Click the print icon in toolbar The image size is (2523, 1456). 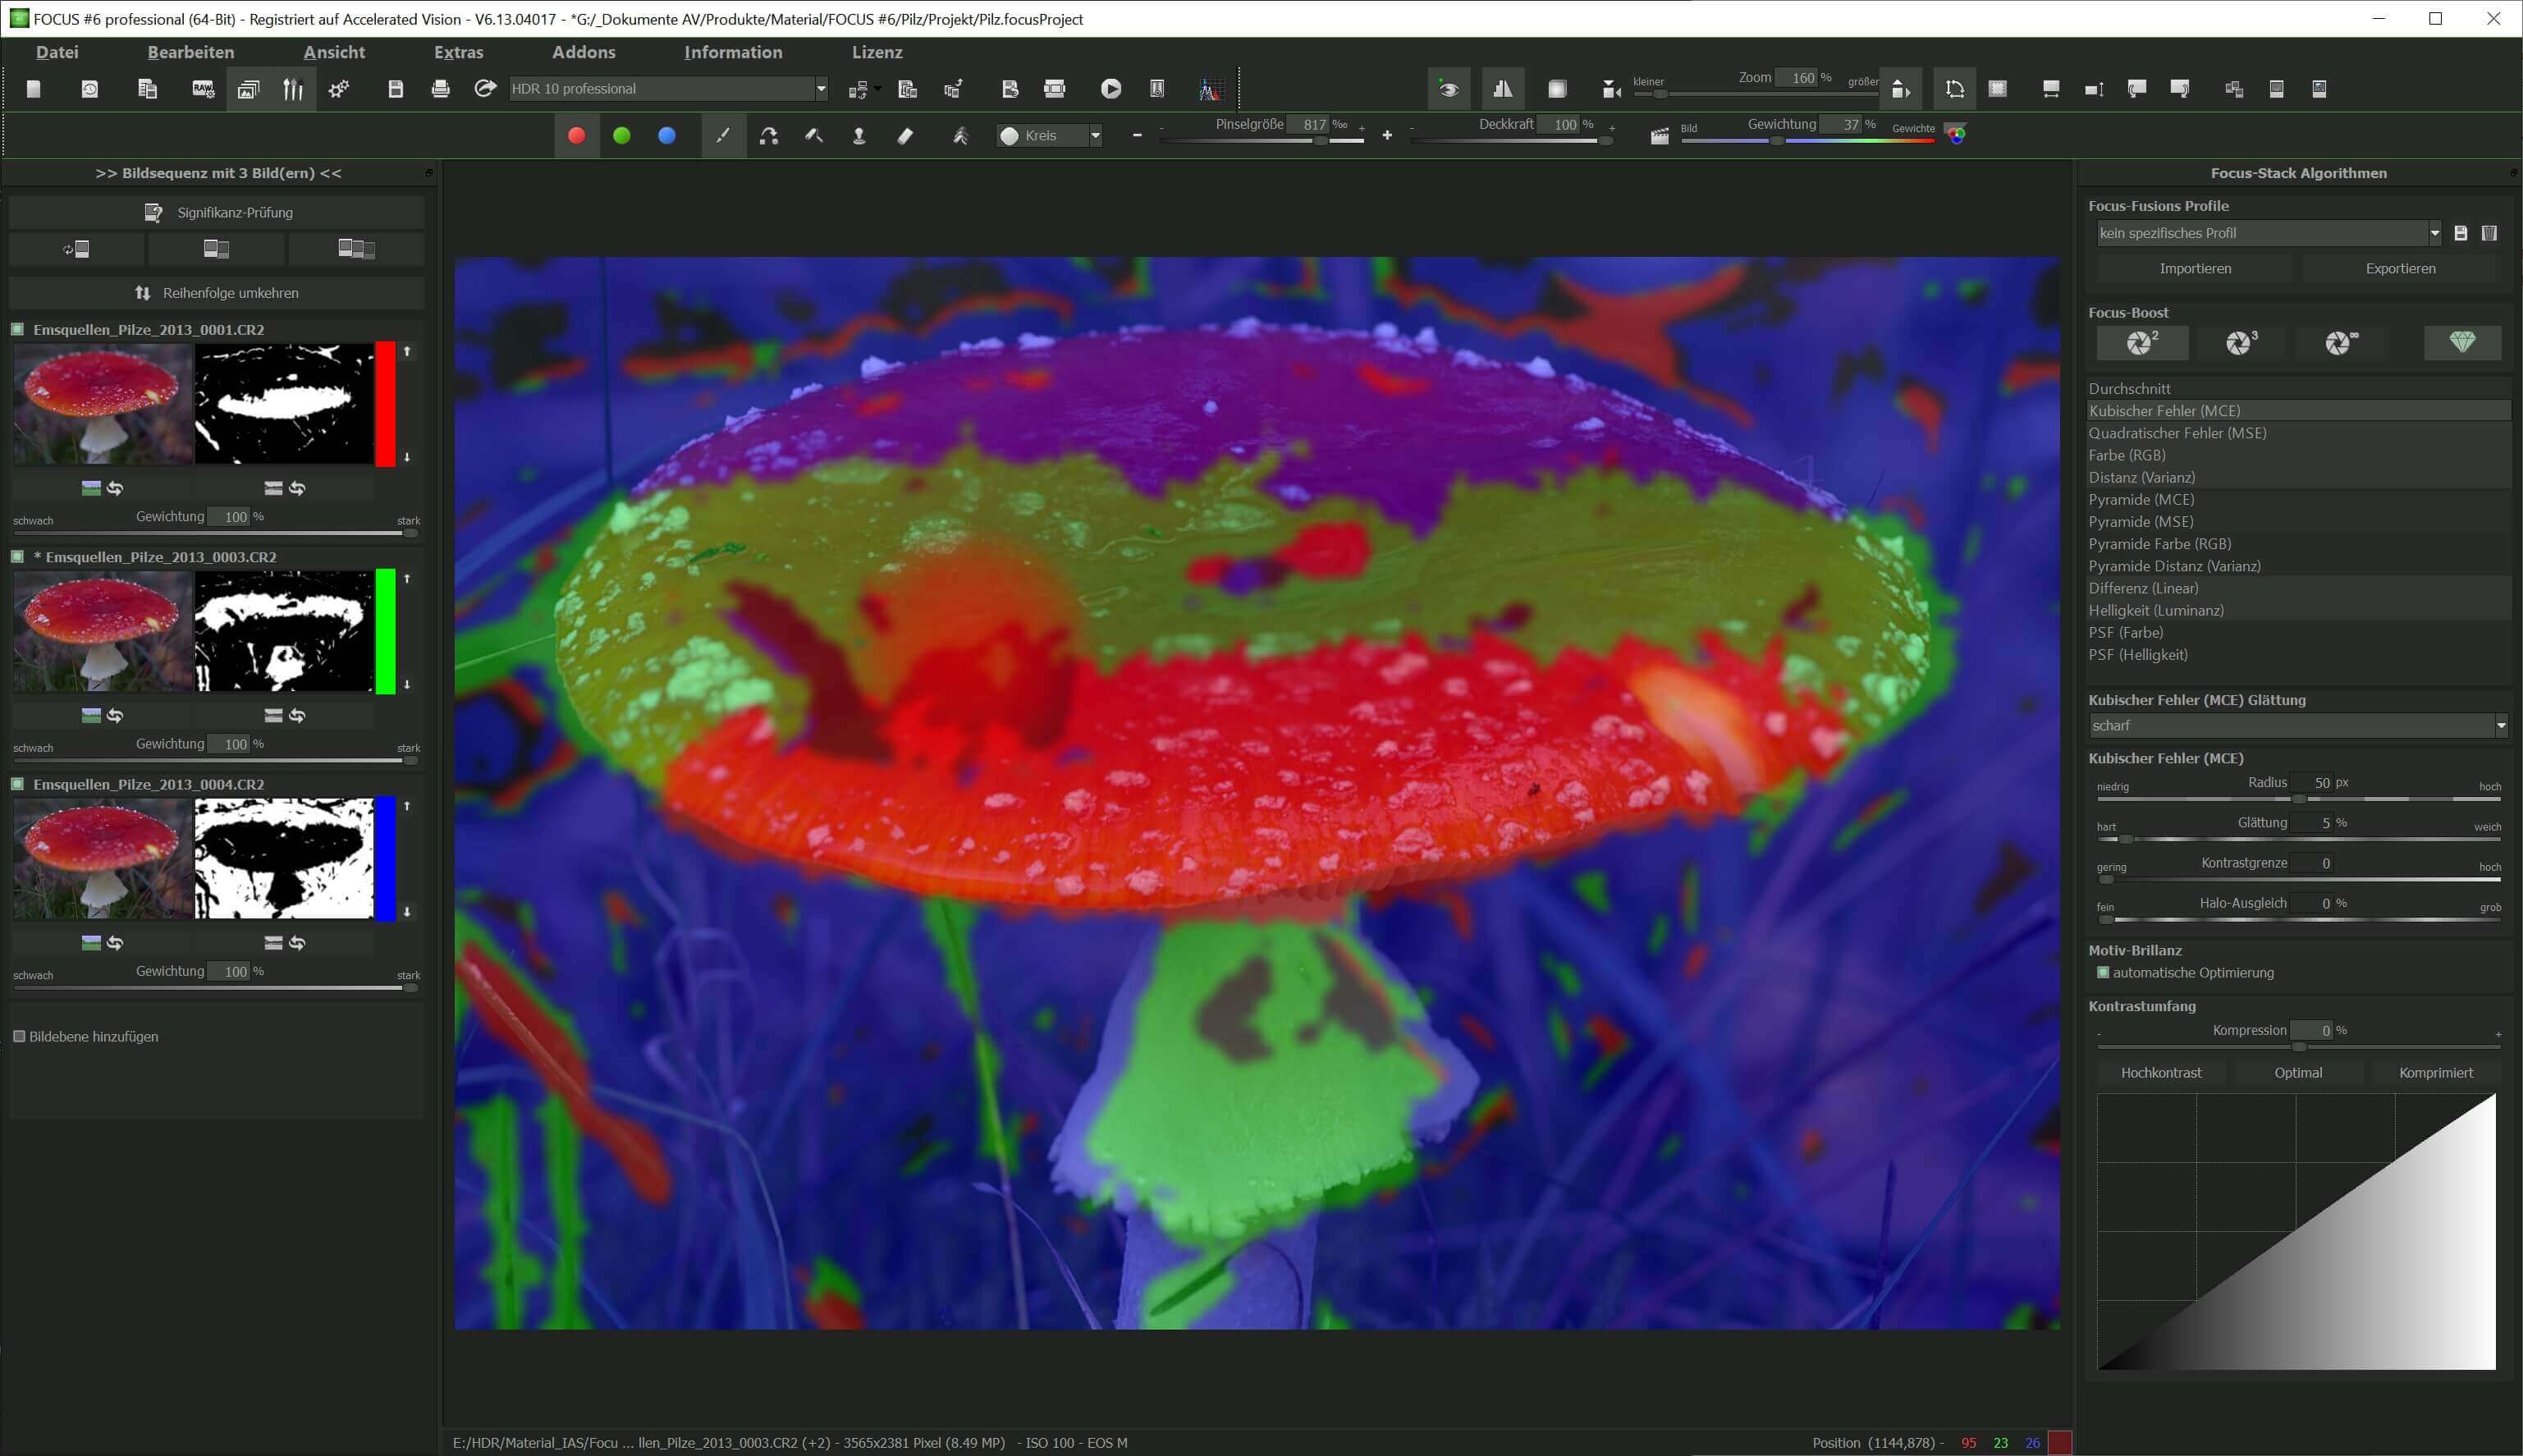[440, 89]
